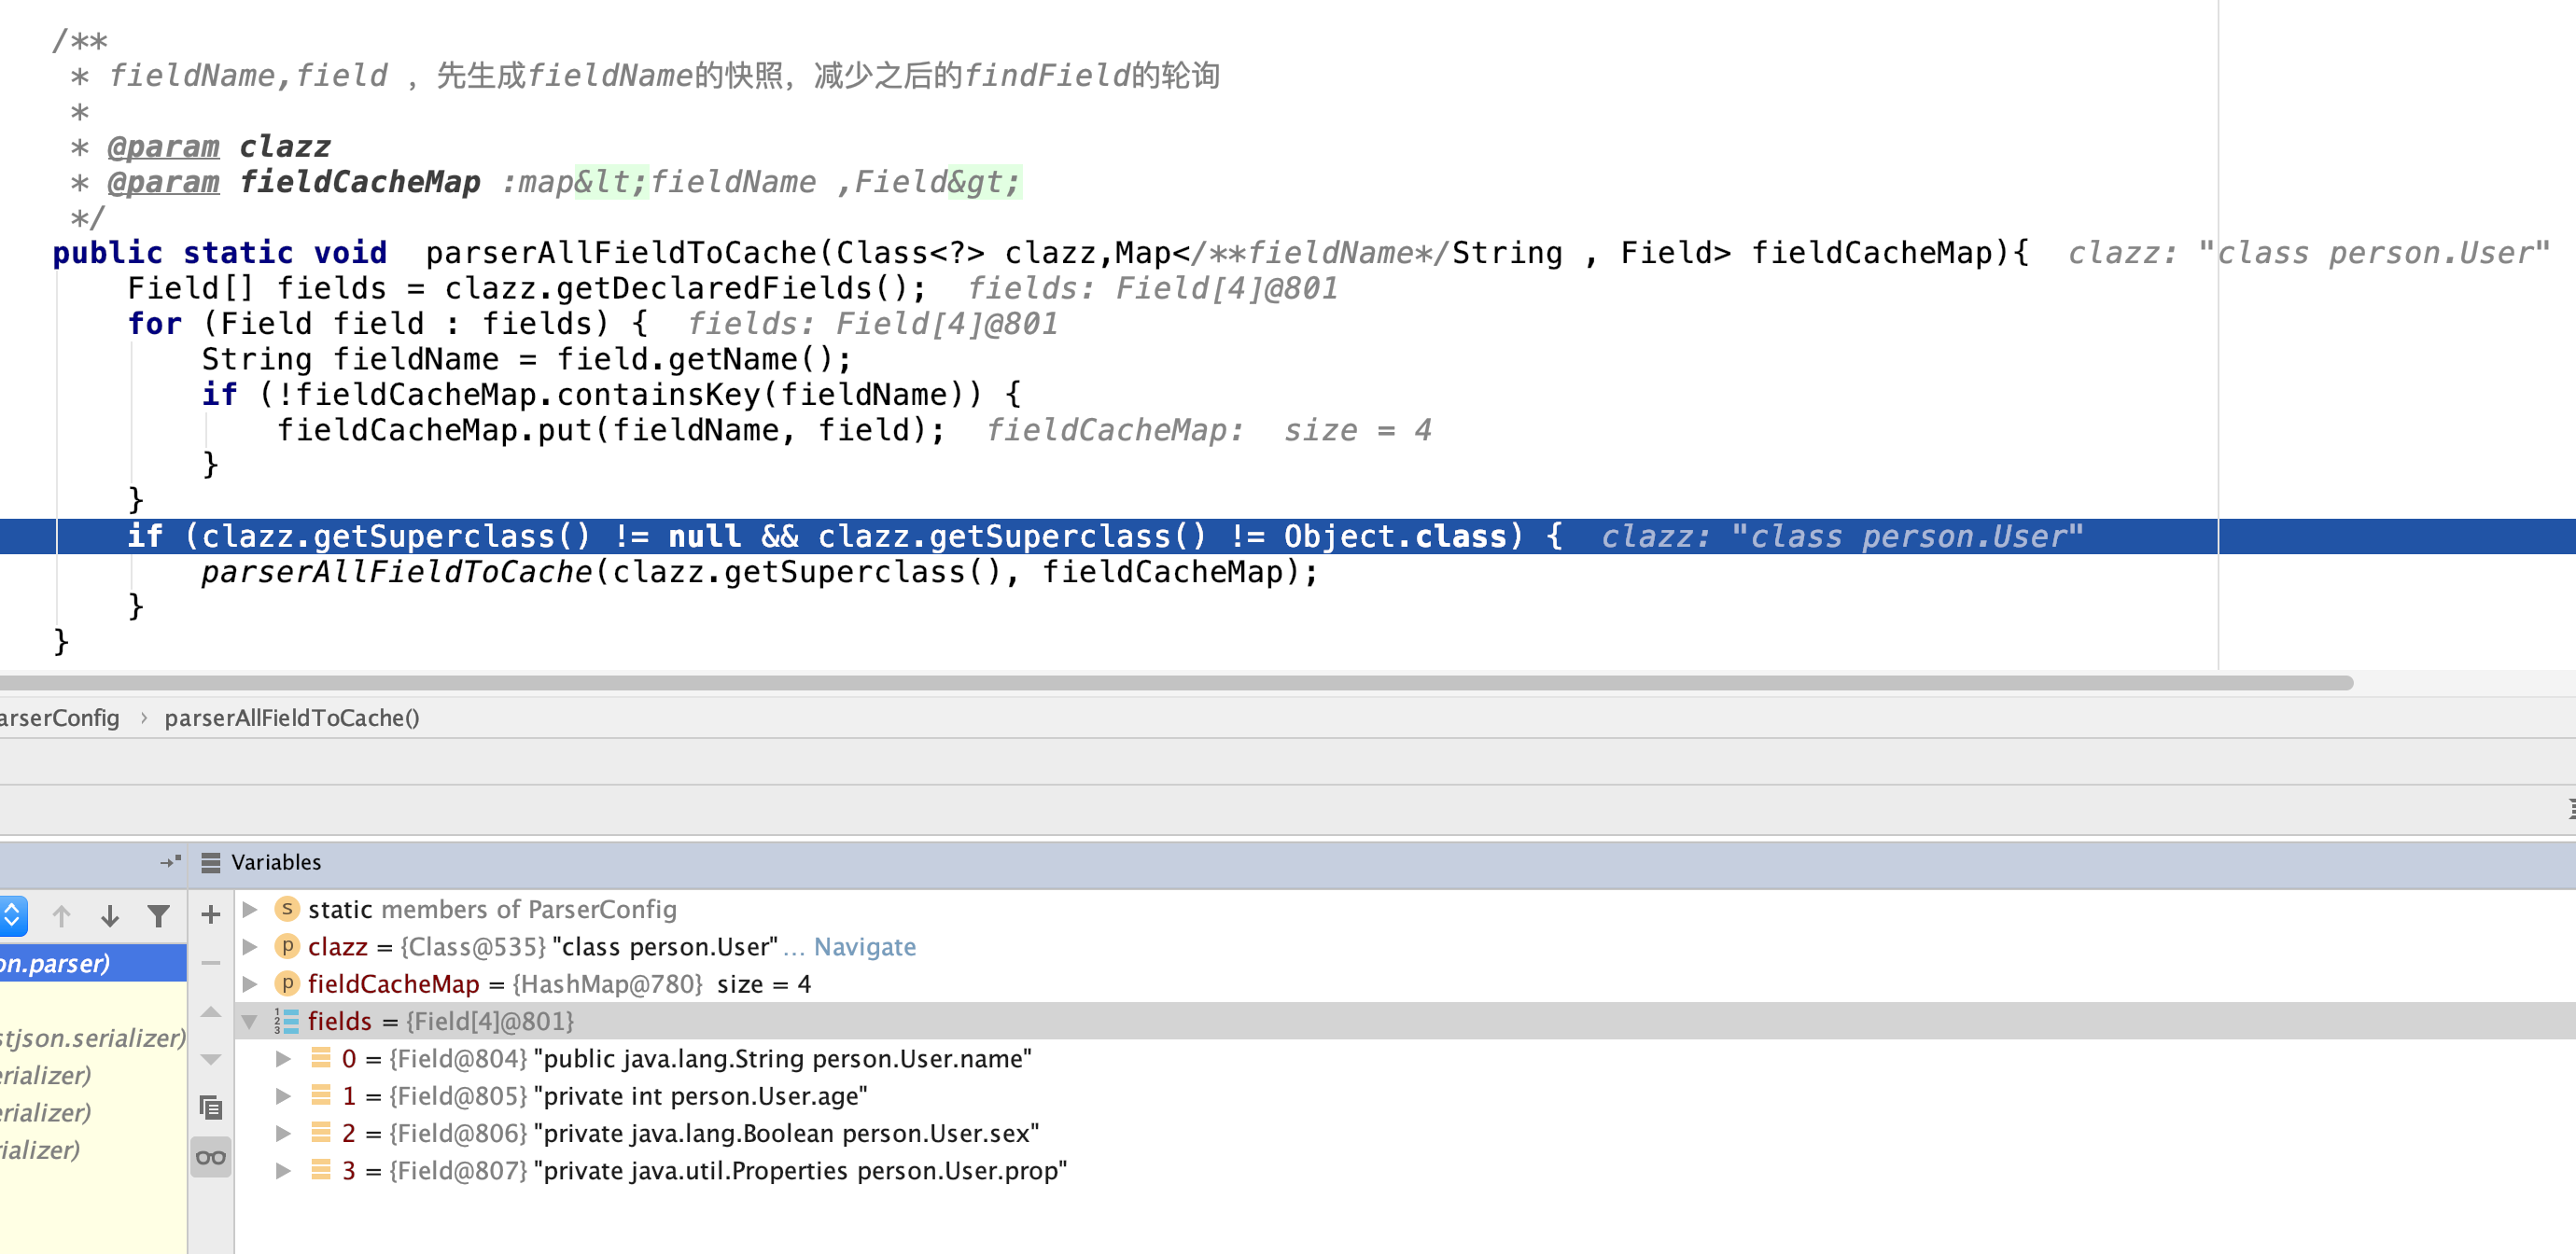Expand static members of ParserConfig
2576x1254 pixels.
pyautogui.click(x=250, y=909)
